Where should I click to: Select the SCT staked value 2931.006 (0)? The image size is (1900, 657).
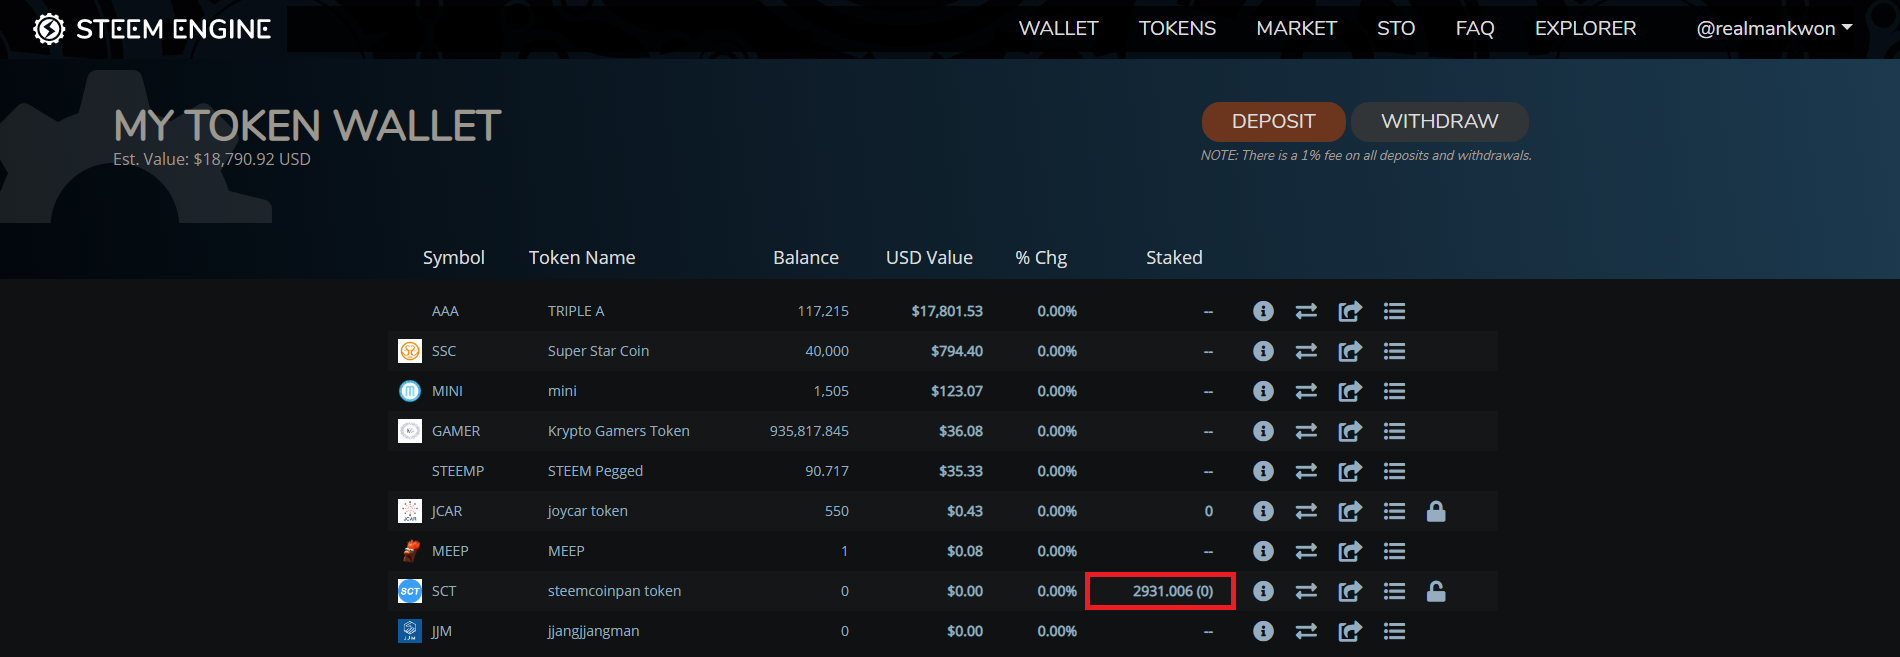(1172, 591)
